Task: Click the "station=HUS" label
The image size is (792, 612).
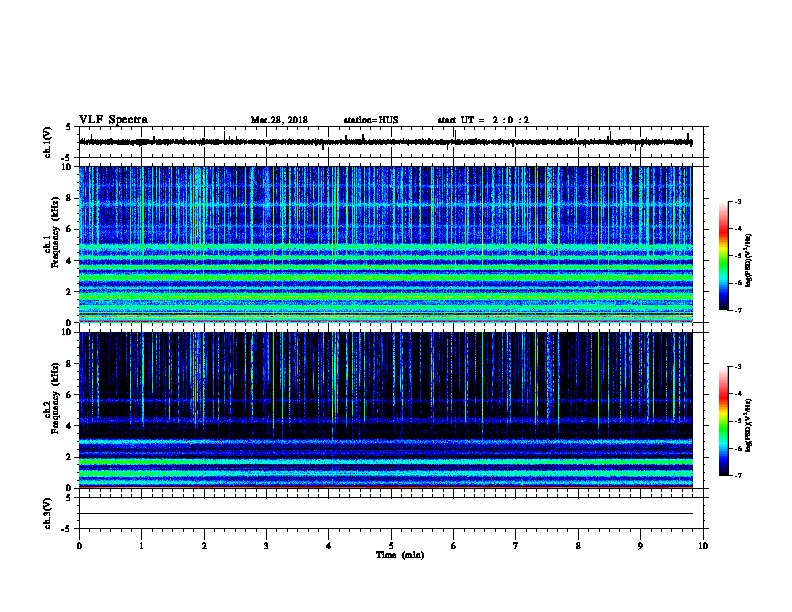Action: pyautogui.click(x=371, y=120)
